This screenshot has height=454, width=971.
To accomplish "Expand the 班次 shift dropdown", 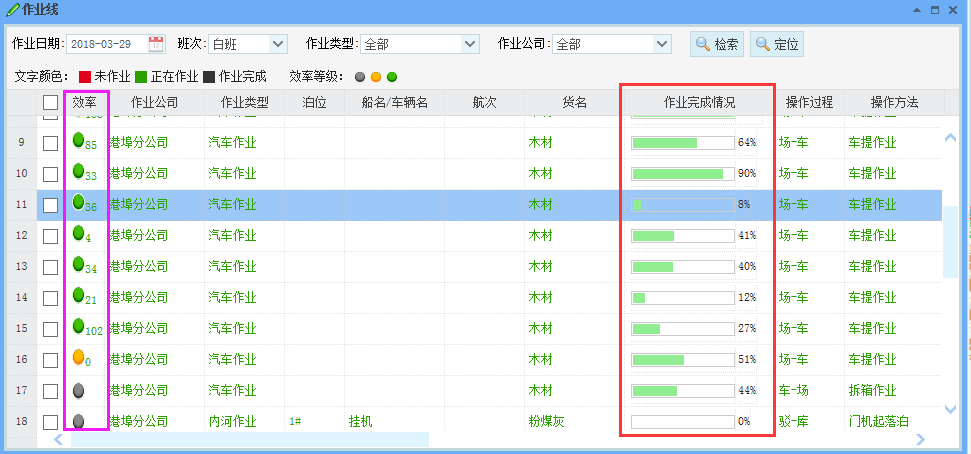I will pyautogui.click(x=278, y=44).
